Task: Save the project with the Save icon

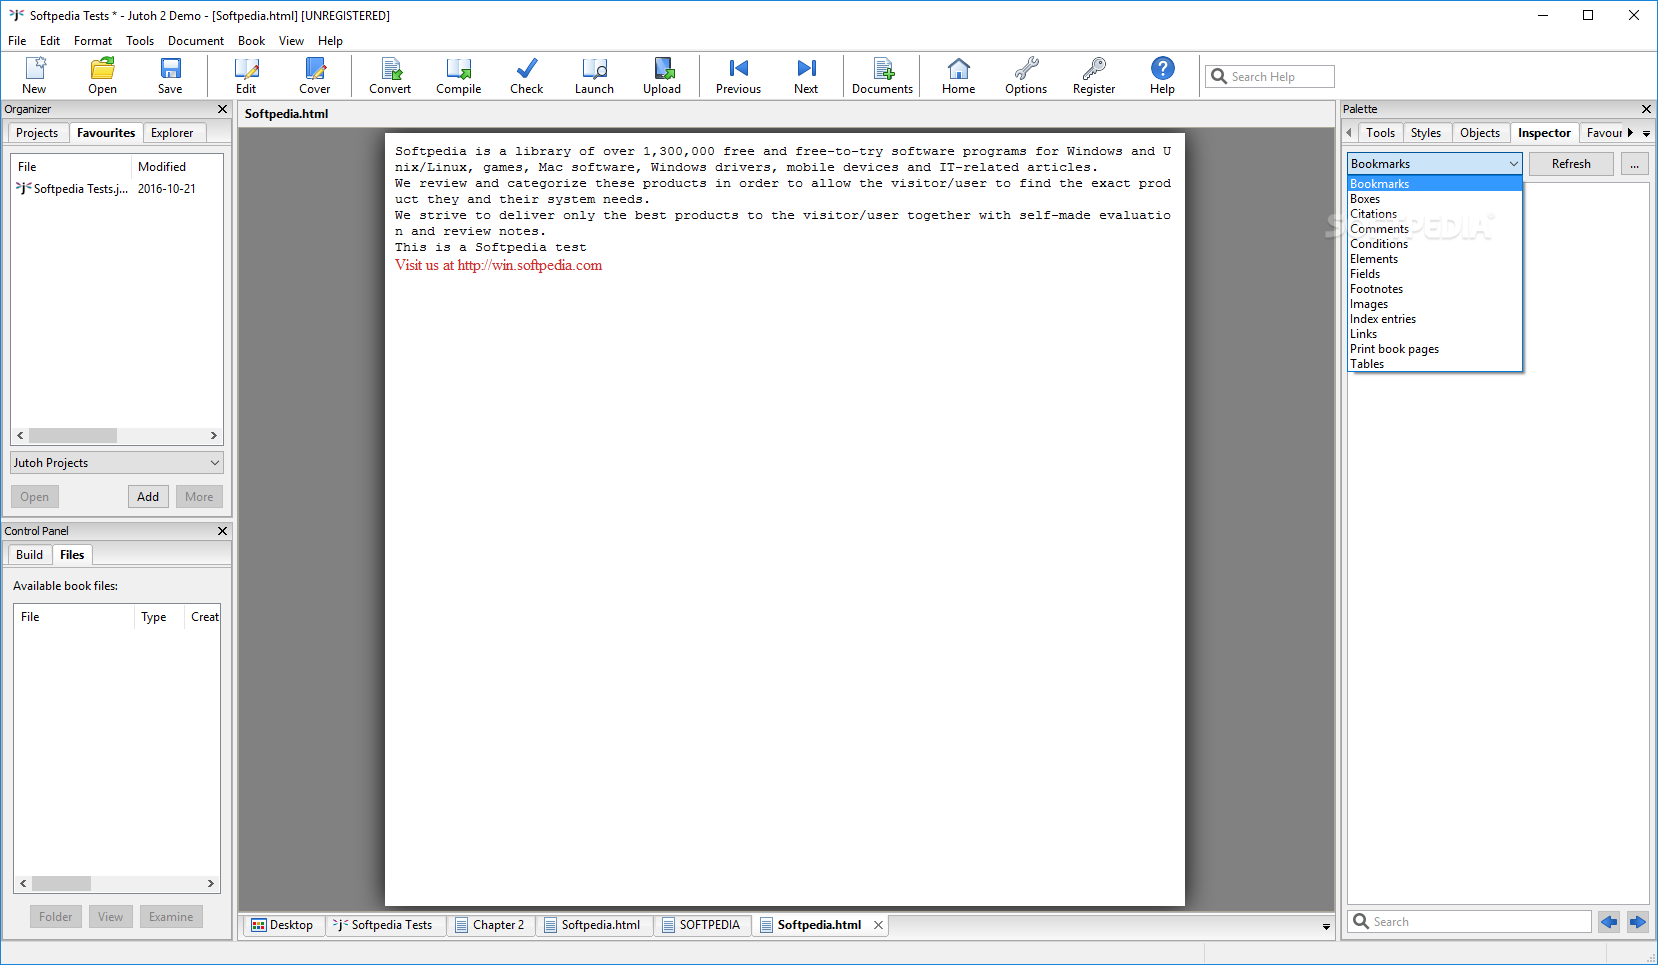Action: point(170,76)
